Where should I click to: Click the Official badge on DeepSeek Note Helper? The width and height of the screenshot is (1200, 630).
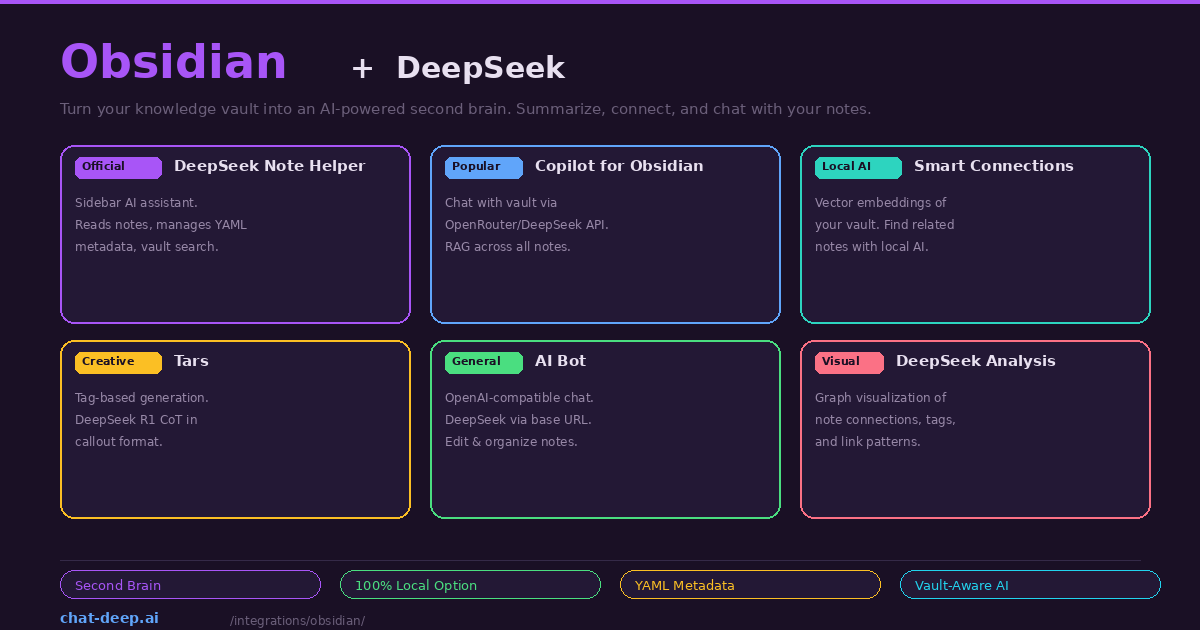117,167
